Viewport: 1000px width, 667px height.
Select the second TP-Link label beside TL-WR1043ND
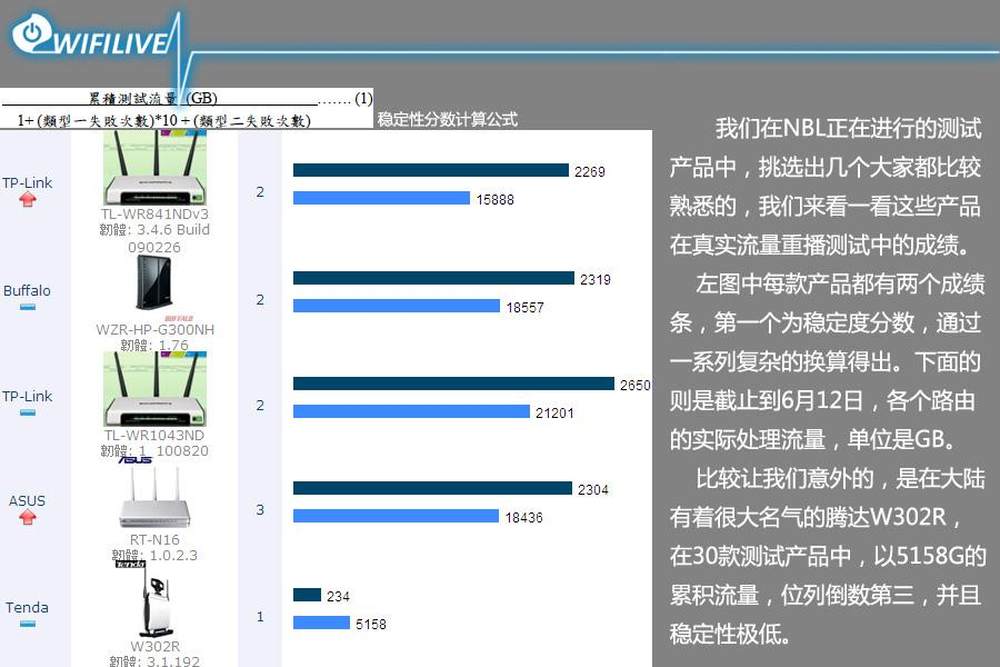coord(27,396)
